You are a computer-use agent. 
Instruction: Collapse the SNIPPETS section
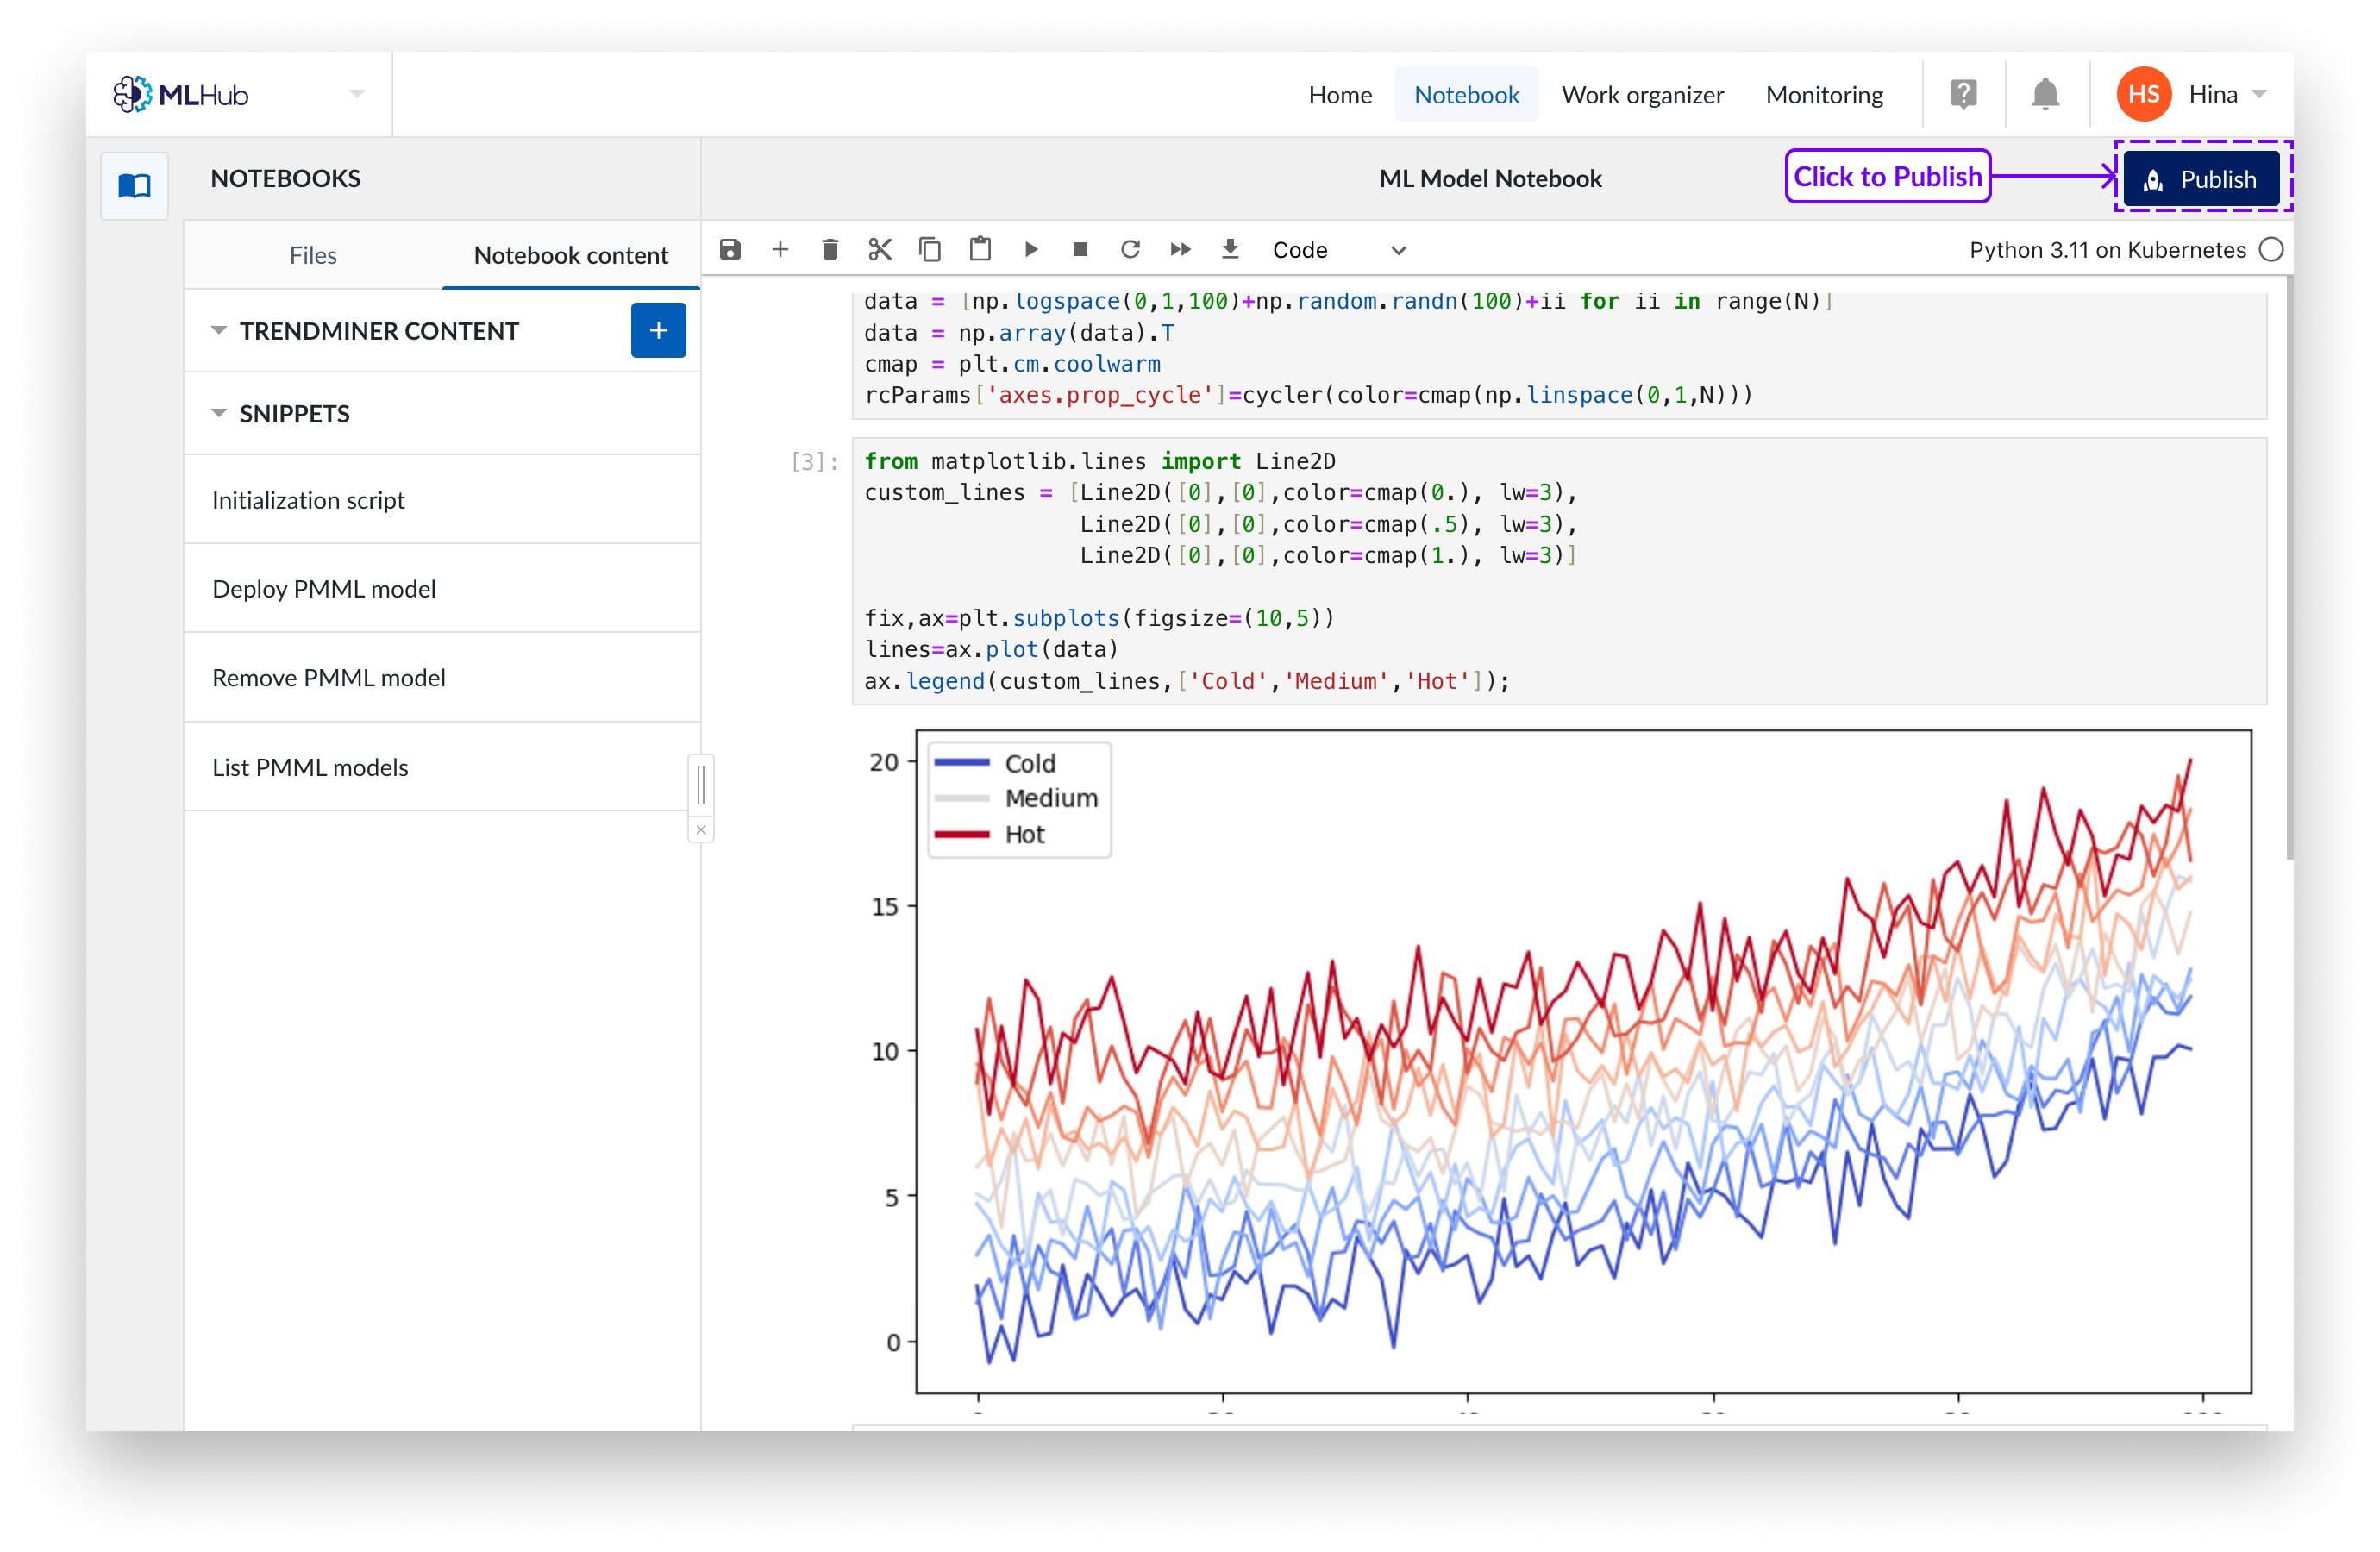point(219,413)
